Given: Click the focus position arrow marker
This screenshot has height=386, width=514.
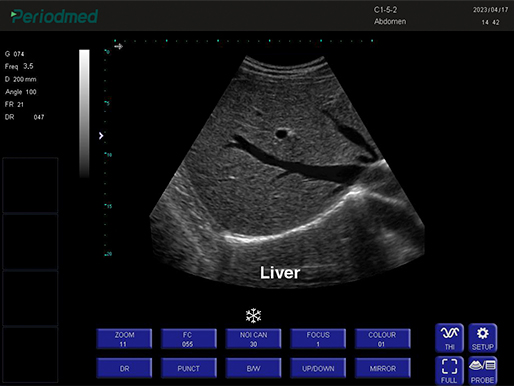Looking at the screenshot, I should click(101, 136).
